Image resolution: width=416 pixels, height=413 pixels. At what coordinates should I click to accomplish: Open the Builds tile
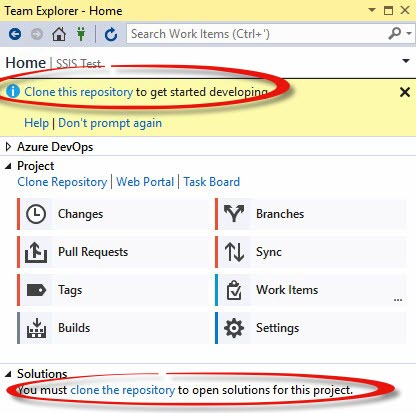(113, 328)
